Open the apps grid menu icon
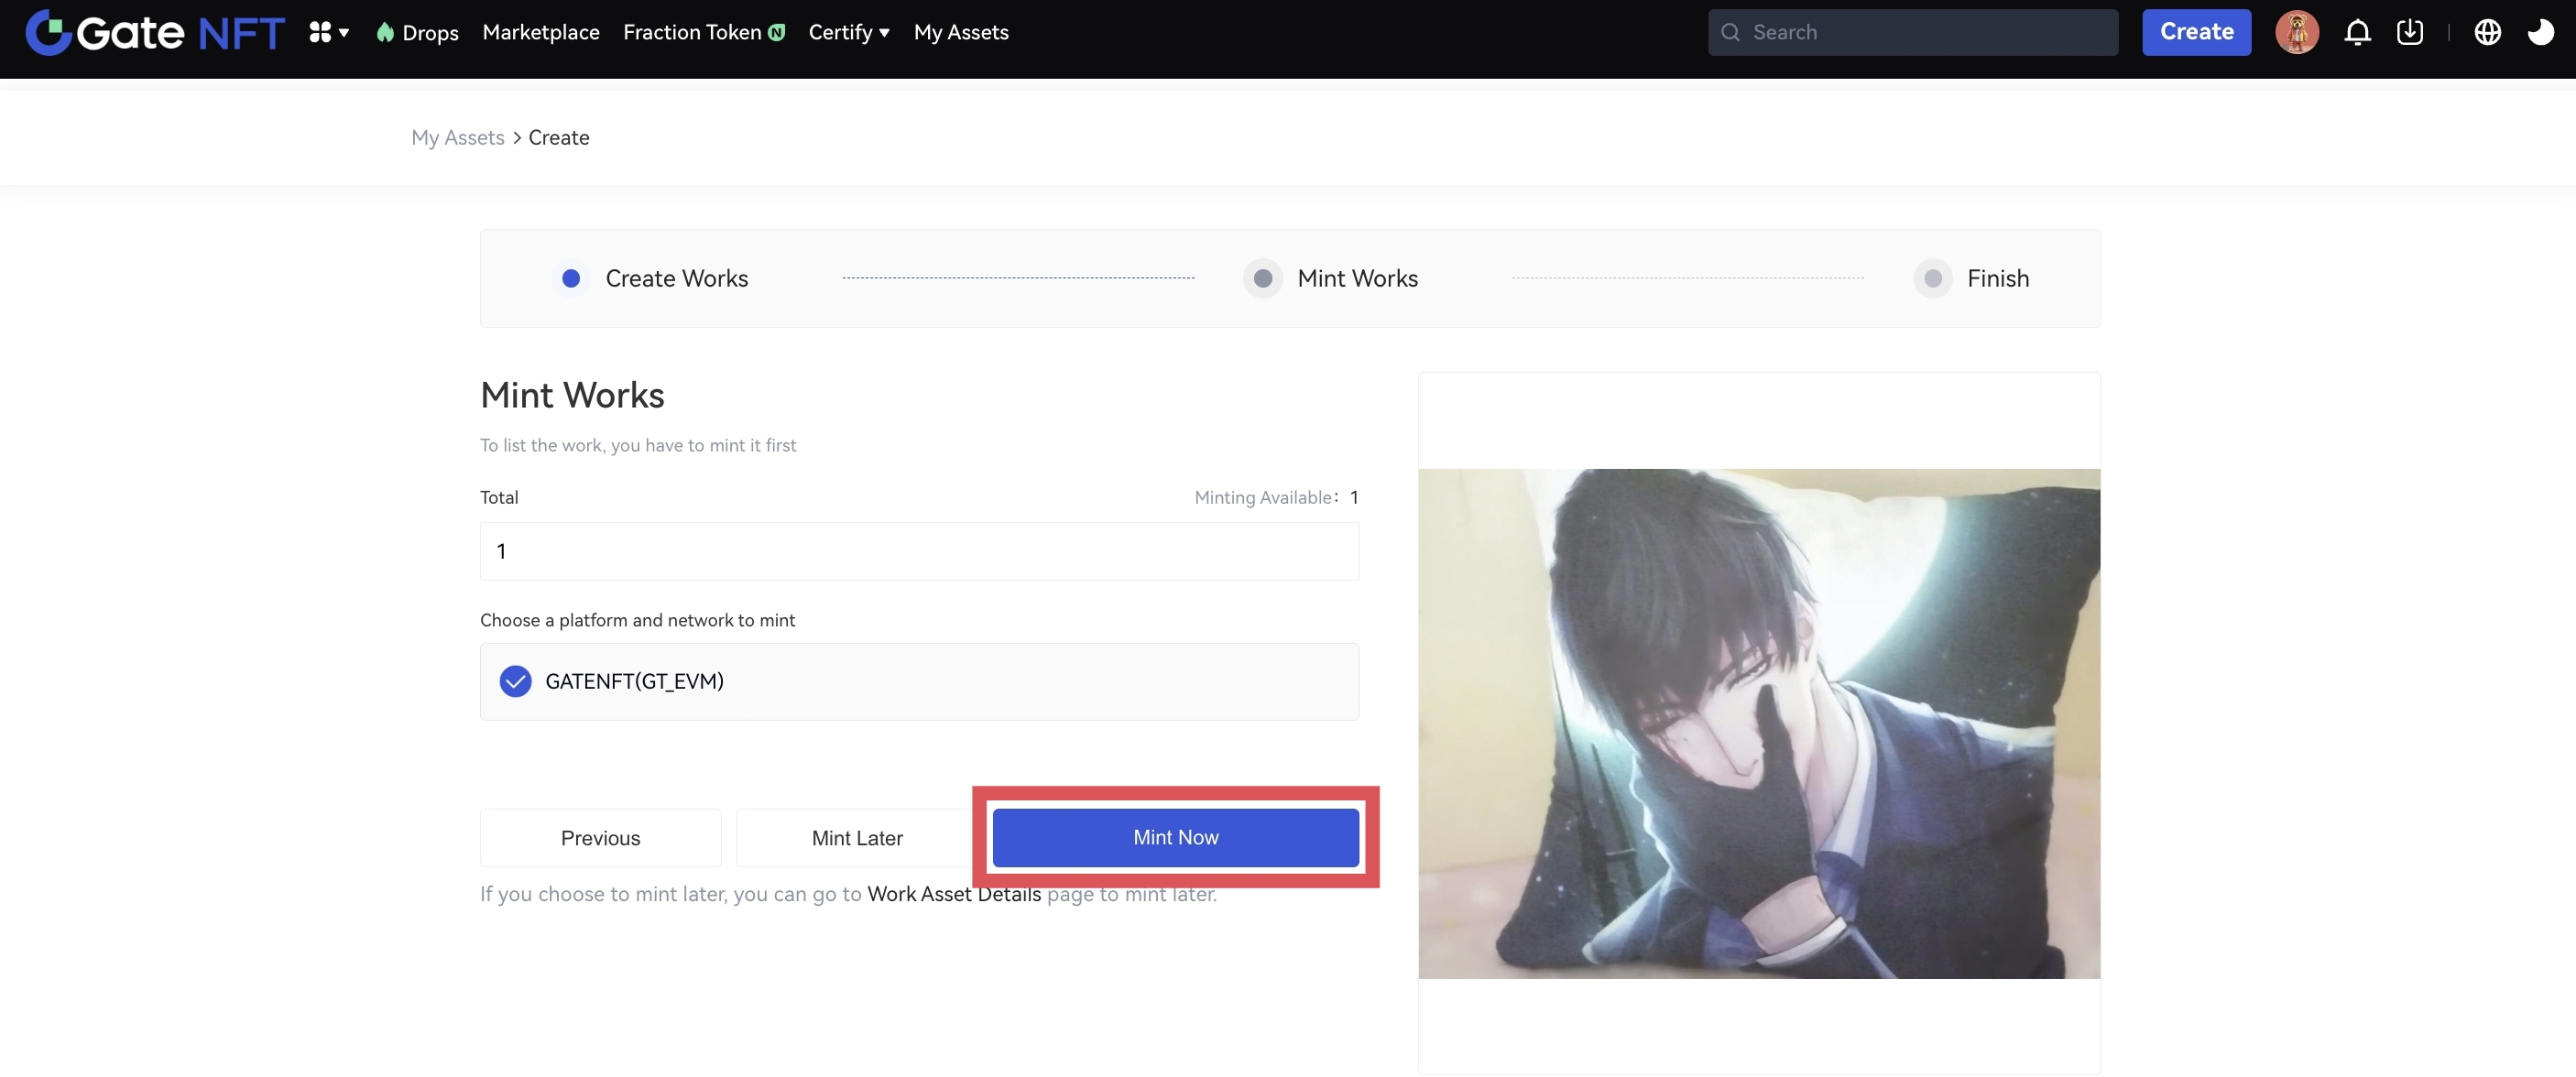Viewport: 2576px width, 1077px height. (320, 32)
